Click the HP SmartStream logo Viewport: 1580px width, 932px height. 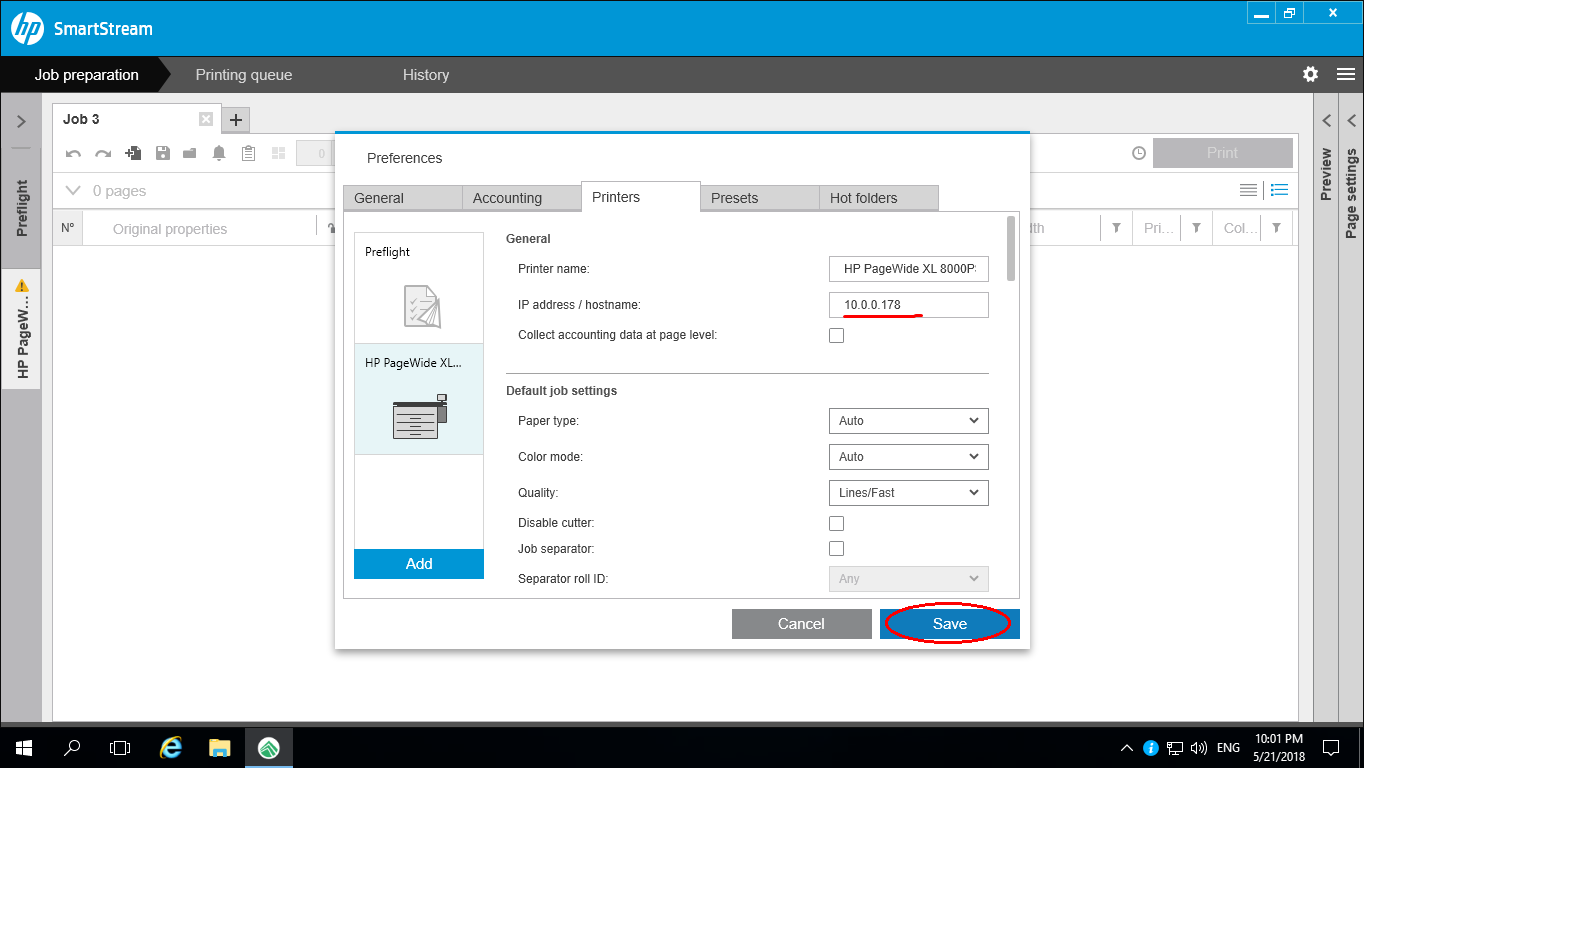click(x=28, y=28)
